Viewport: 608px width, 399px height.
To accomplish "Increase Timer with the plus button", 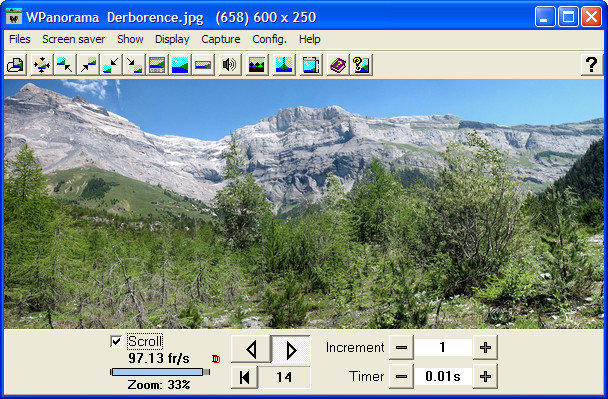I will click(485, 376).
